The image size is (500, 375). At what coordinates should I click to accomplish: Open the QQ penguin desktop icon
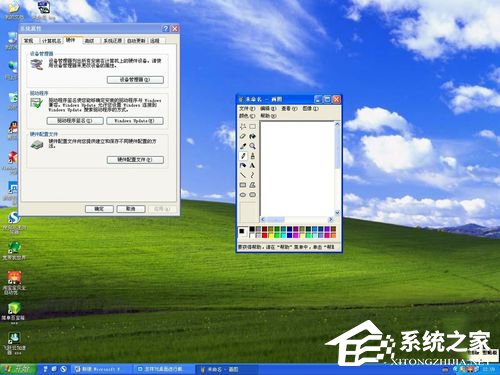tap(13, 128)
